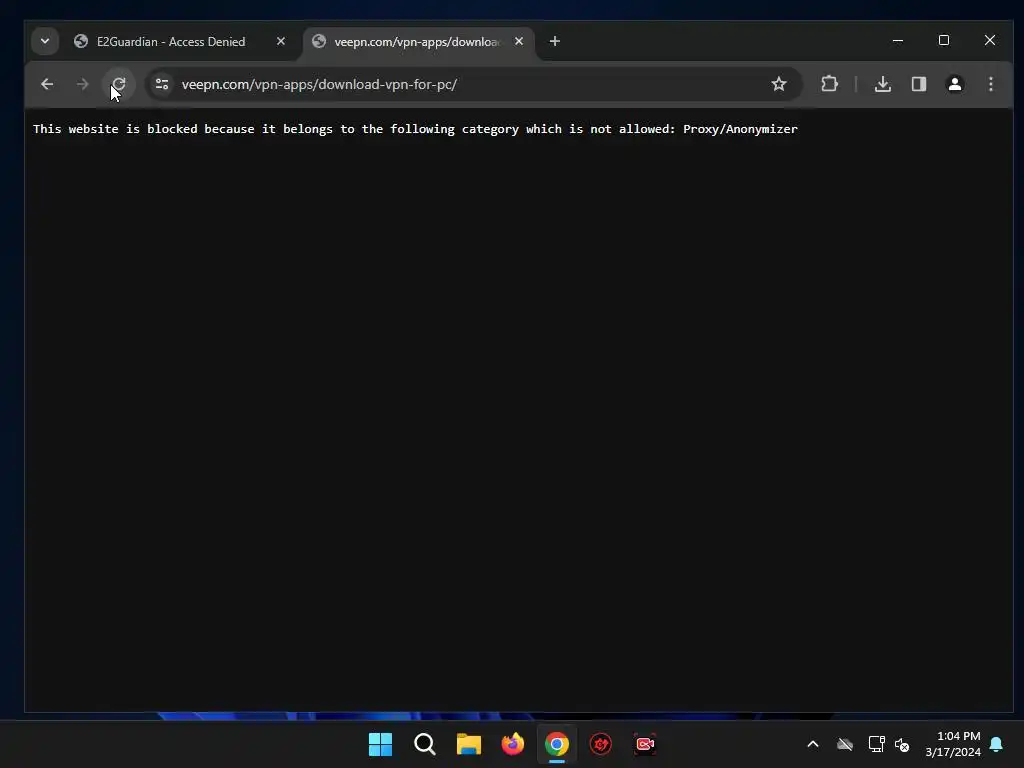Click the blocked category message text
The width and height of the screenshot is (1024, 768).
(415, 129)
